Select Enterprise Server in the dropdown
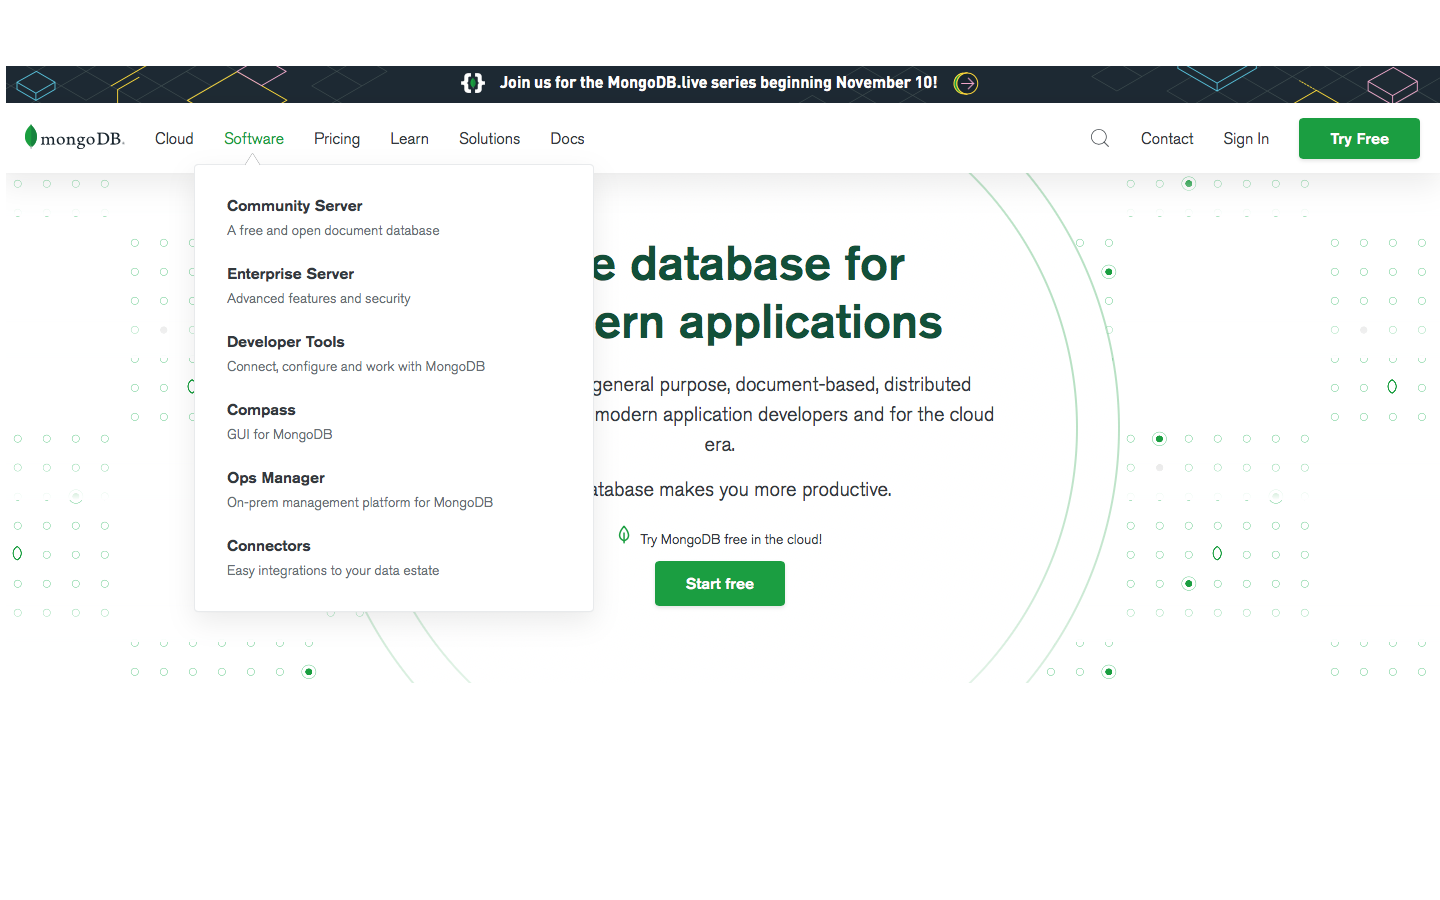 coord(290,274)
